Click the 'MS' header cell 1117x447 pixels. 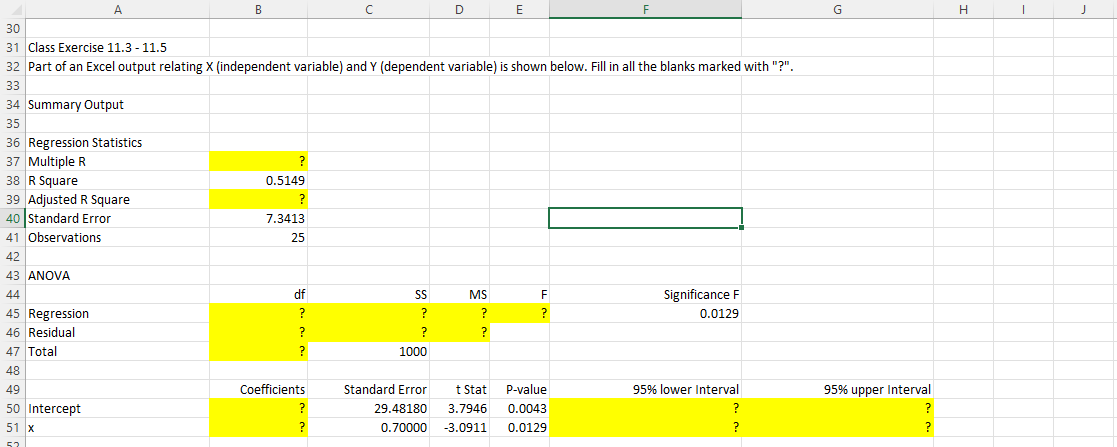[459, 294]
